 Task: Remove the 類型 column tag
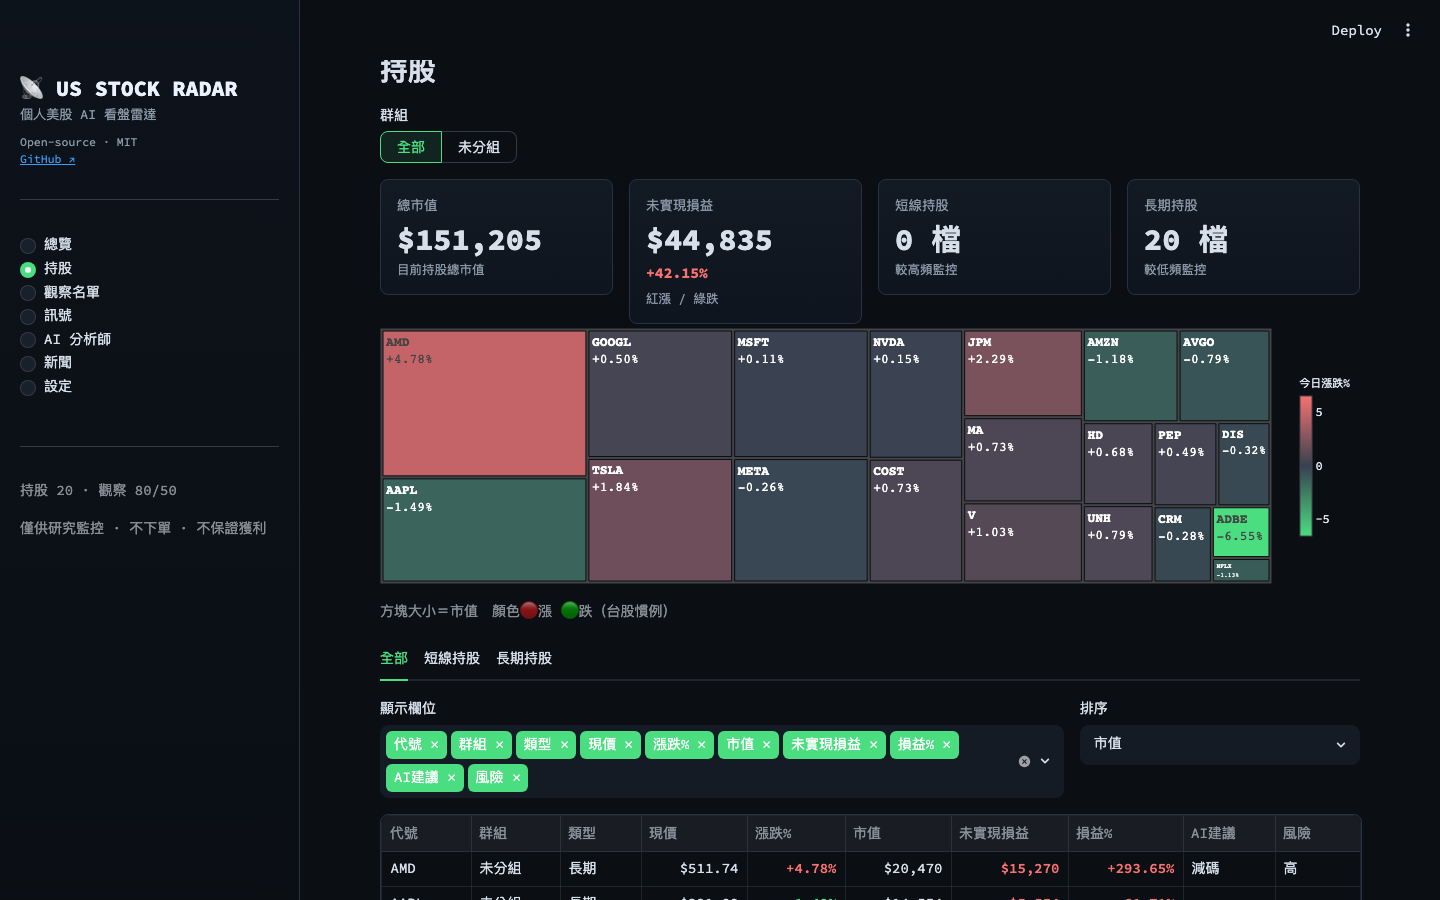click(x=564, y=745)
